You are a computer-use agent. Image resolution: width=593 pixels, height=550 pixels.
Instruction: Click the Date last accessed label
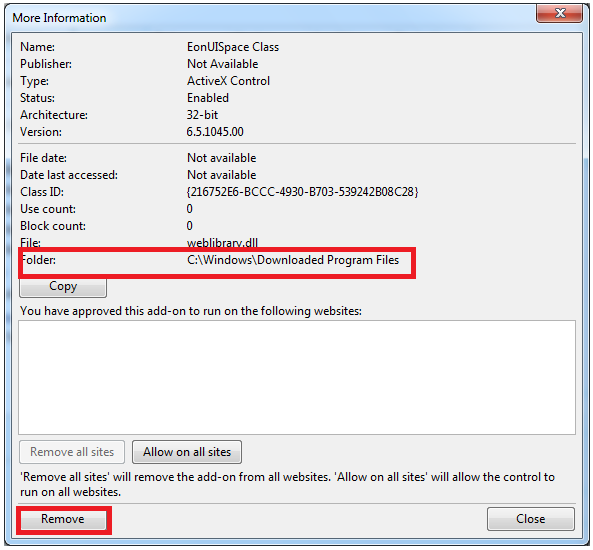(69, 175)
